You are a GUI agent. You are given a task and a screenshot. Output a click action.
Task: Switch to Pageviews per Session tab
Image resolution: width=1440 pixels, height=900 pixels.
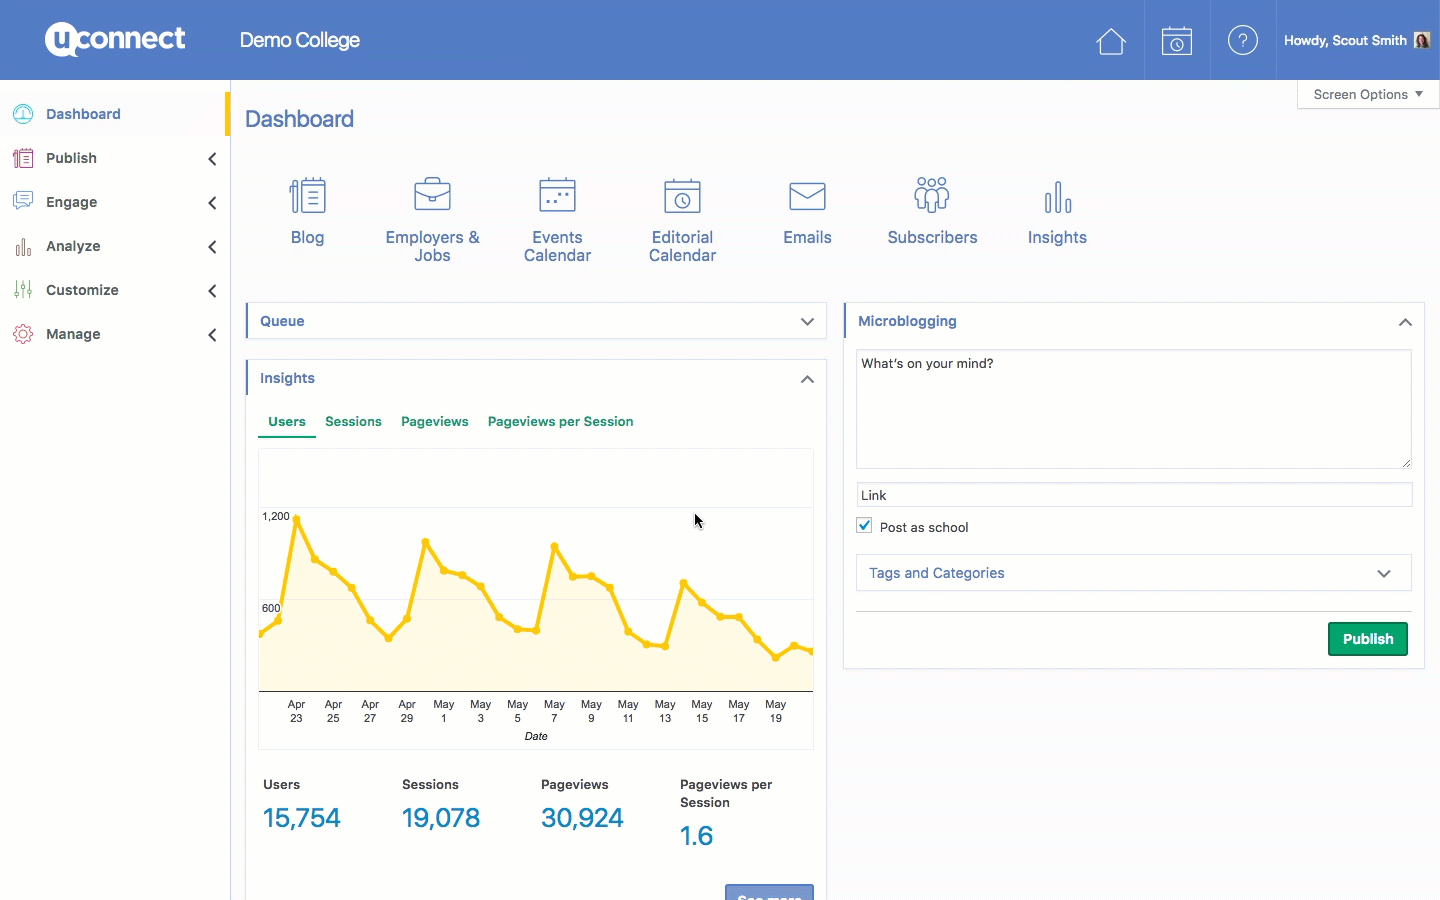(560, 422)
